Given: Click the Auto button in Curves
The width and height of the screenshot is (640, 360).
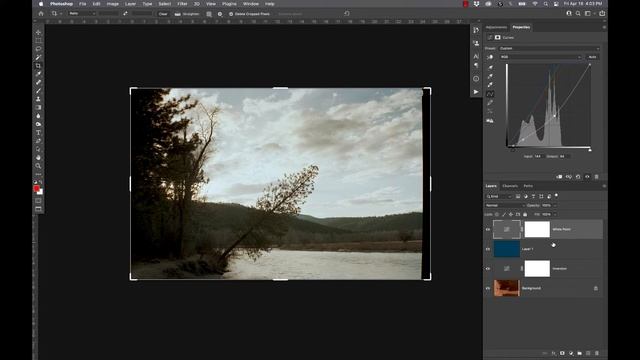Looking at the screenshot, I should point(592,57).
